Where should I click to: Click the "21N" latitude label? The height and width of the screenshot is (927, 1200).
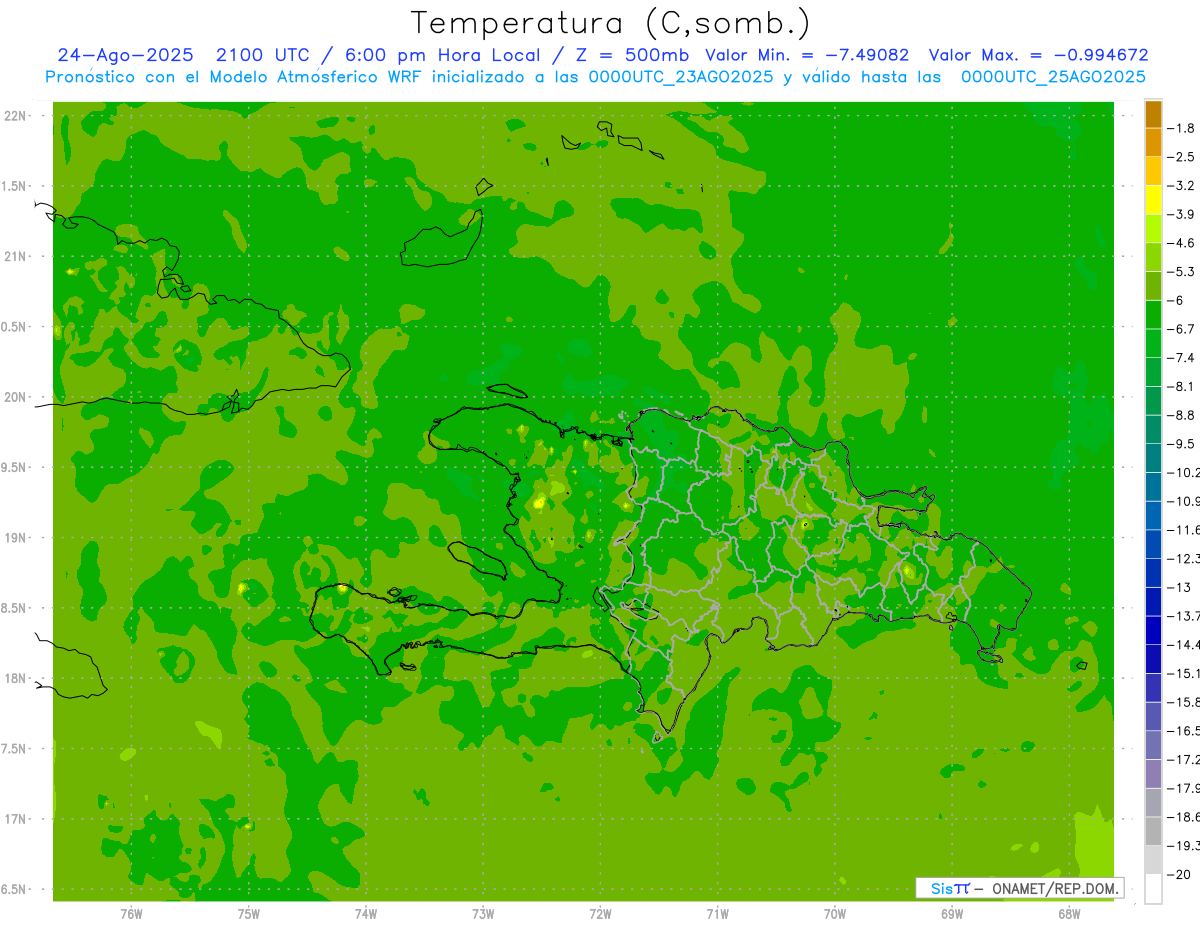[x=15, y=256]
